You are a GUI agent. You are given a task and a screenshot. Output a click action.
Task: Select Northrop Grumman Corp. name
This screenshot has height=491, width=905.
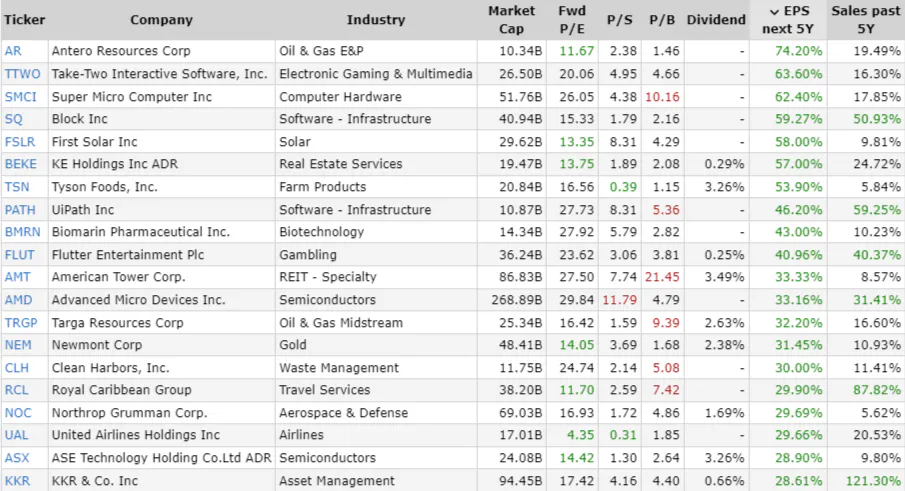tap(129, 413)
